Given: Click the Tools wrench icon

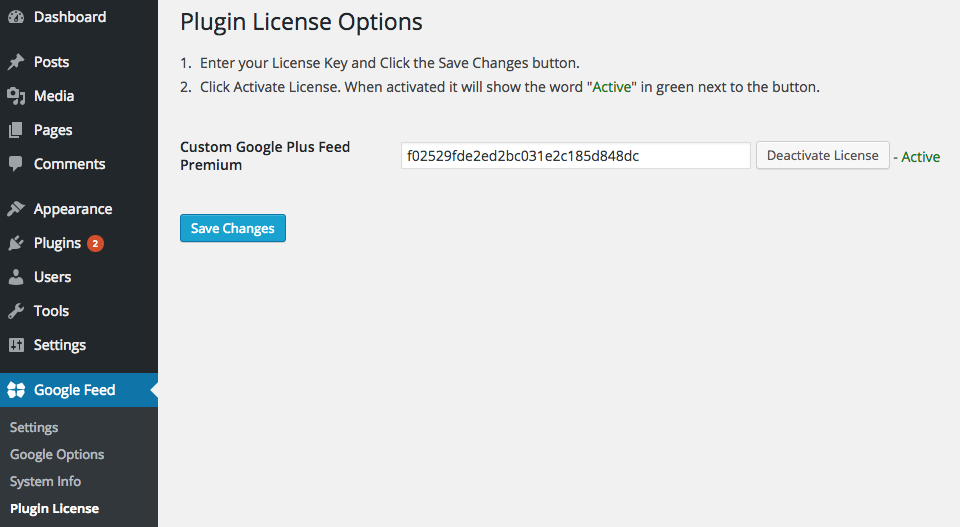Looking at the screenshot, I should click(x=16, y=311).
